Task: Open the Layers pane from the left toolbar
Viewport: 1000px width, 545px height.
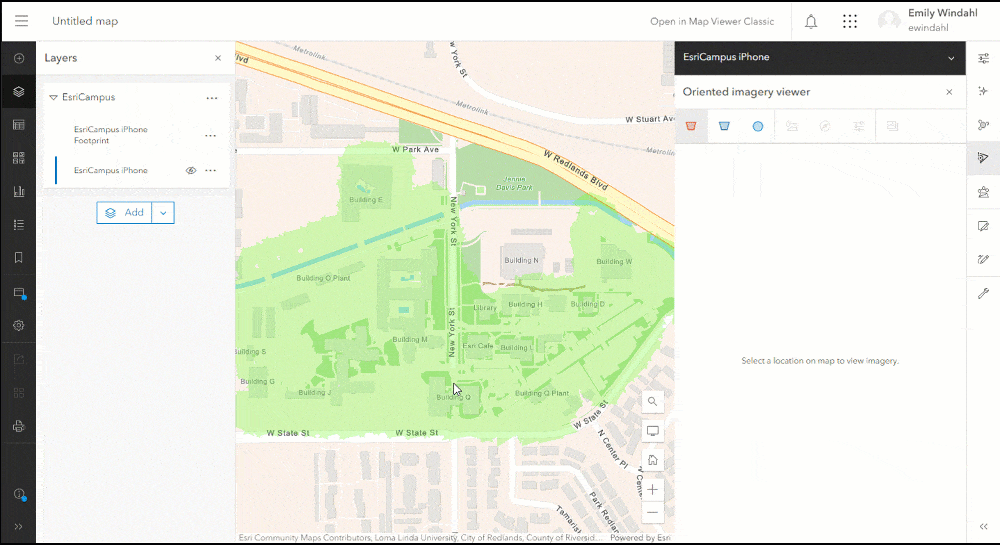Action: click(18, 92)
